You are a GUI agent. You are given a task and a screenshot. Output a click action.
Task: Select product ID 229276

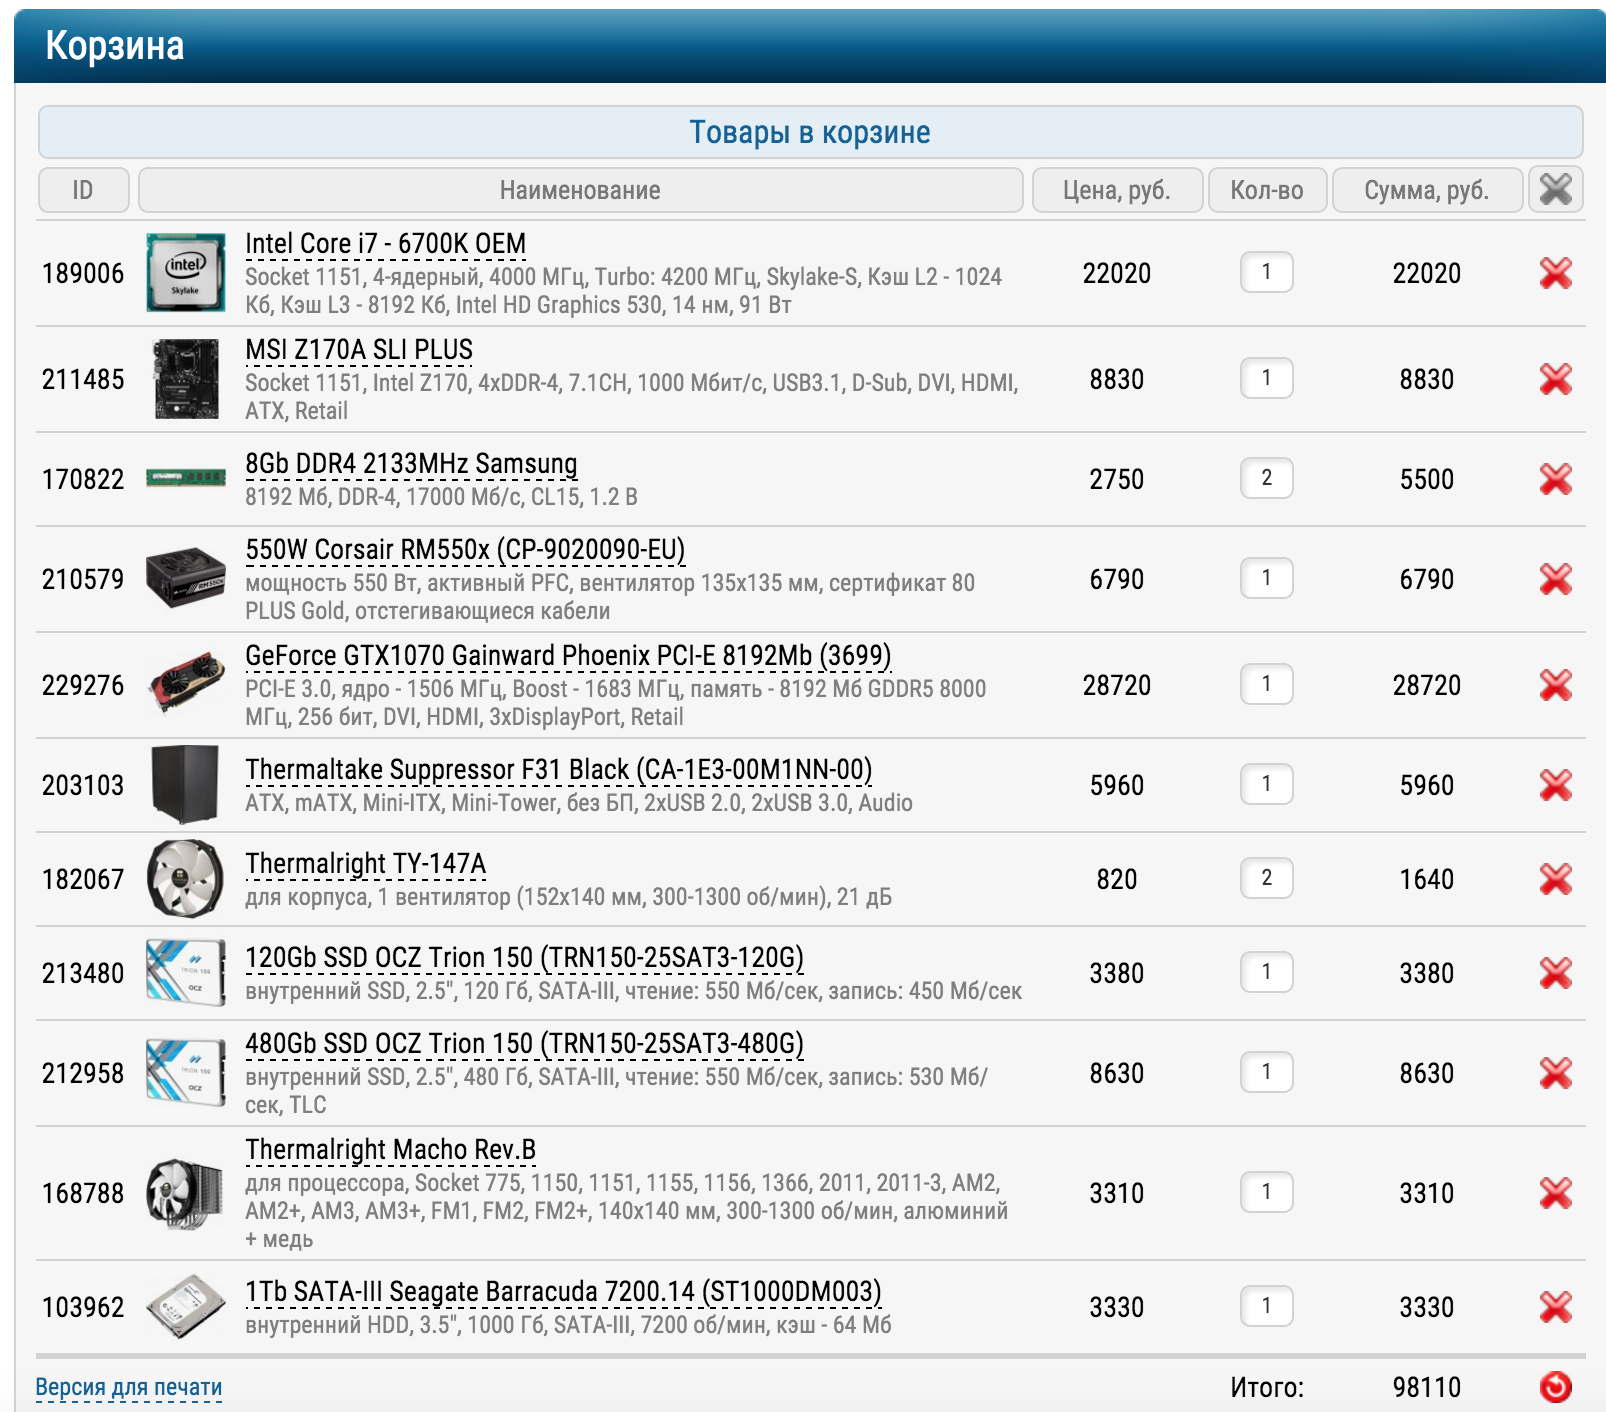coord(83,685)
